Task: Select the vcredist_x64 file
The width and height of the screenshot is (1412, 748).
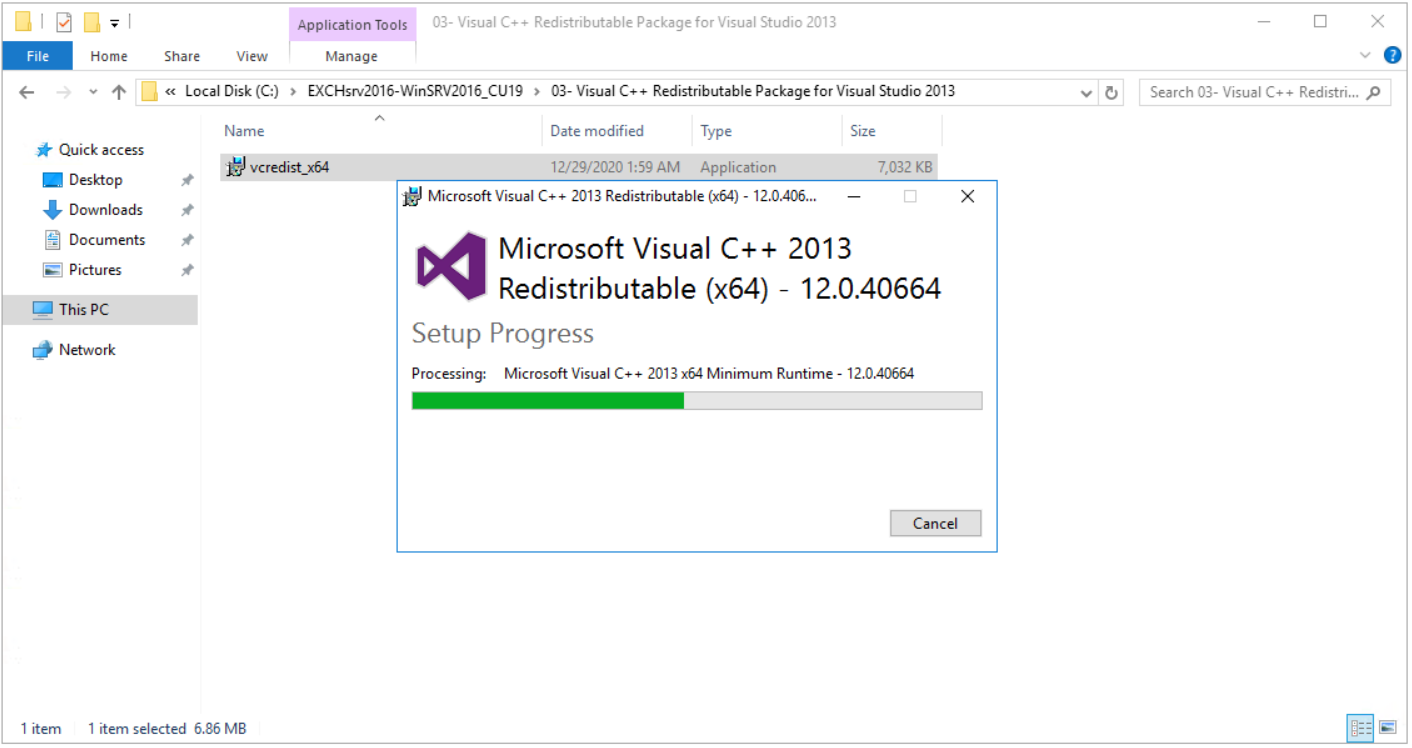Action: coord(578,167)
